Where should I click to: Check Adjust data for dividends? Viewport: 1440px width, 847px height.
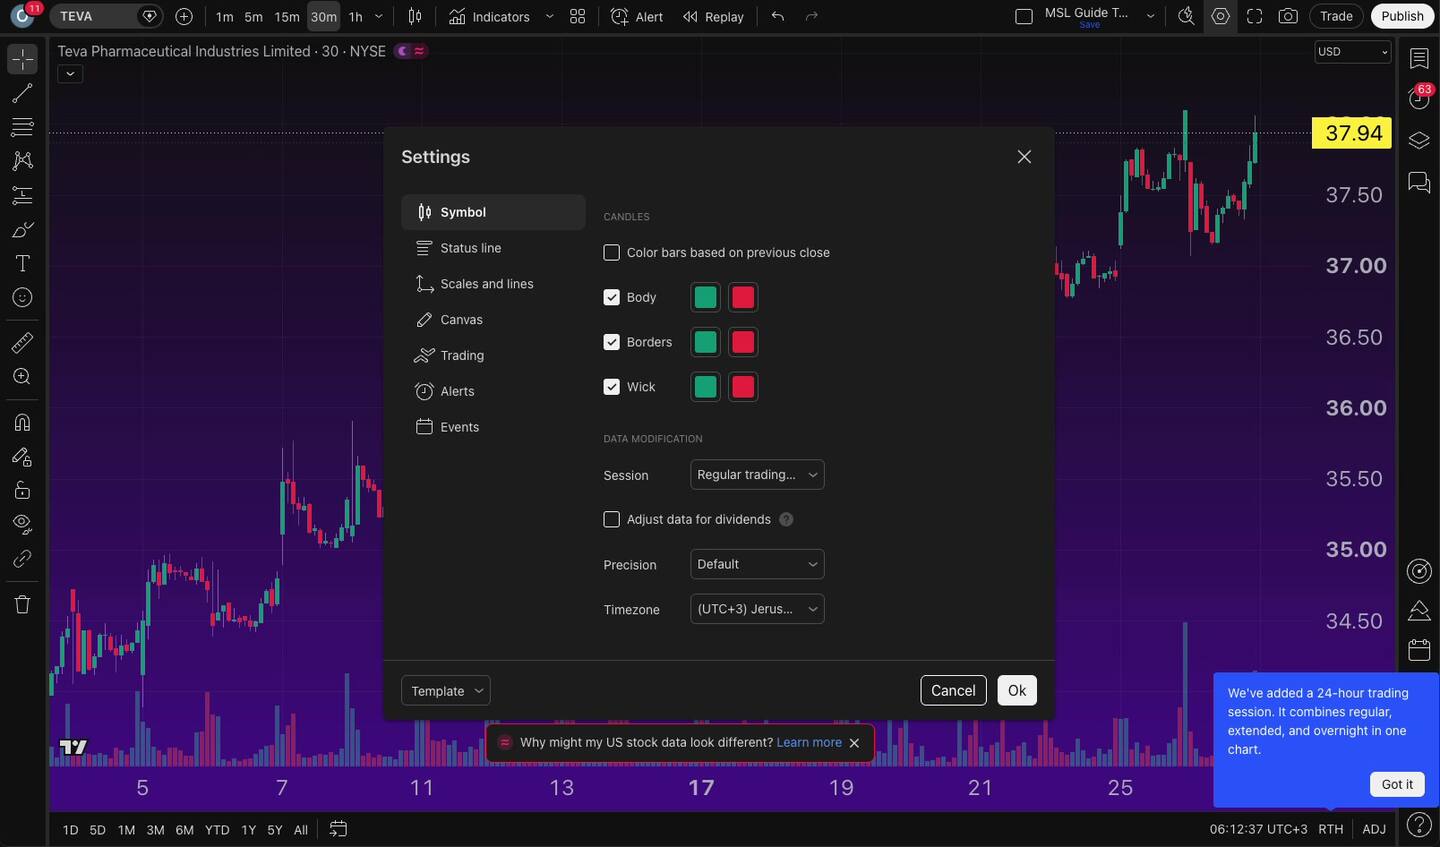[x=612, y=520]
